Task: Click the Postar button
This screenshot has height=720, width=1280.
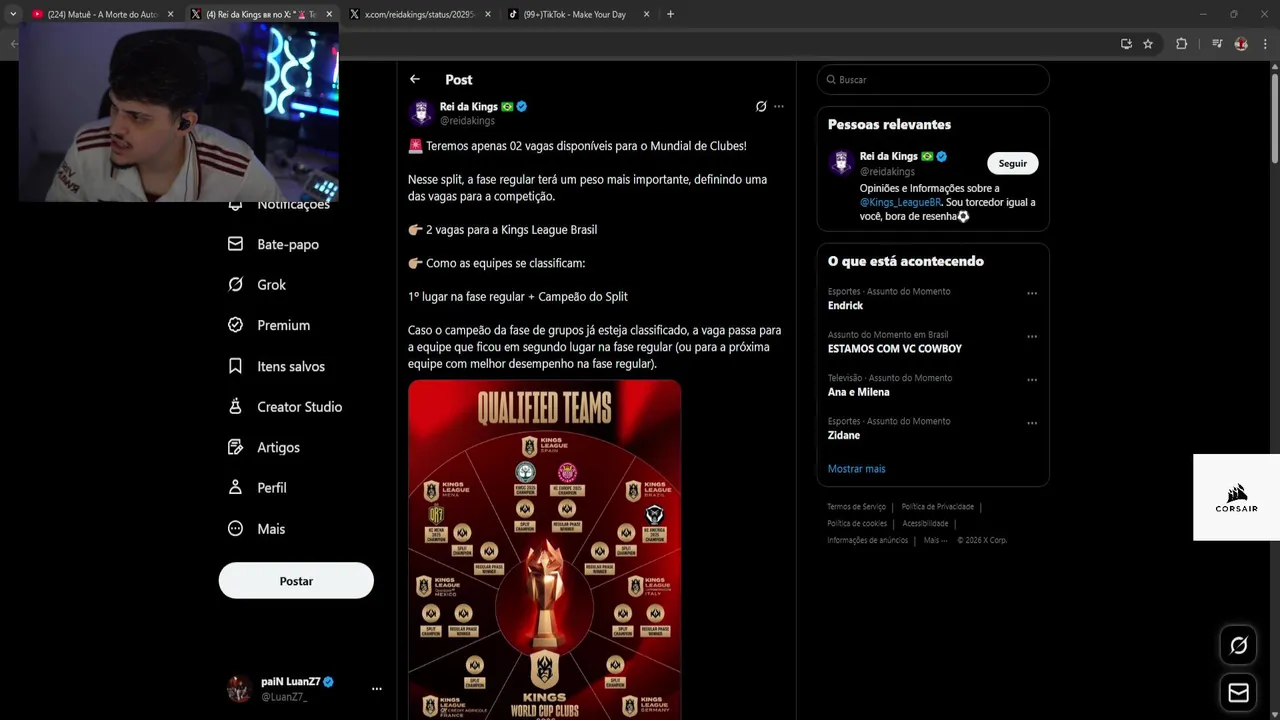Action: tap(296, 581)
